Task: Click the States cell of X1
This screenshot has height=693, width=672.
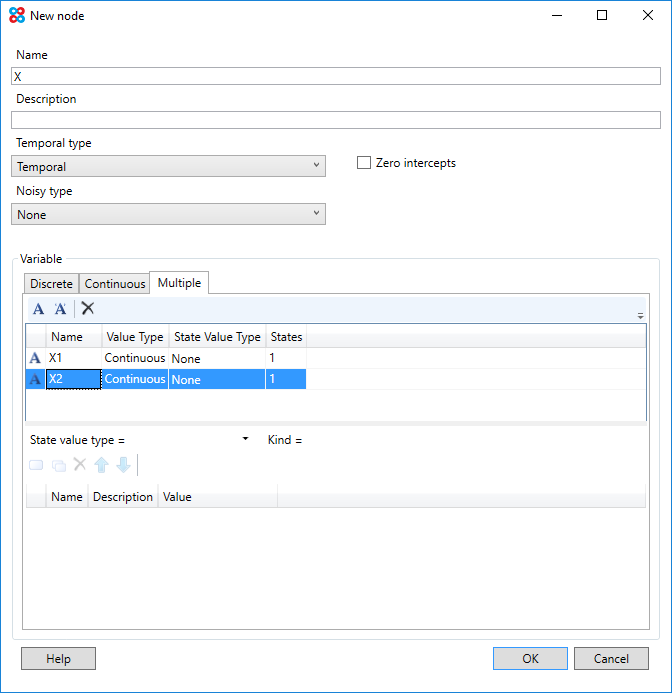Action: tap(286, 358)
